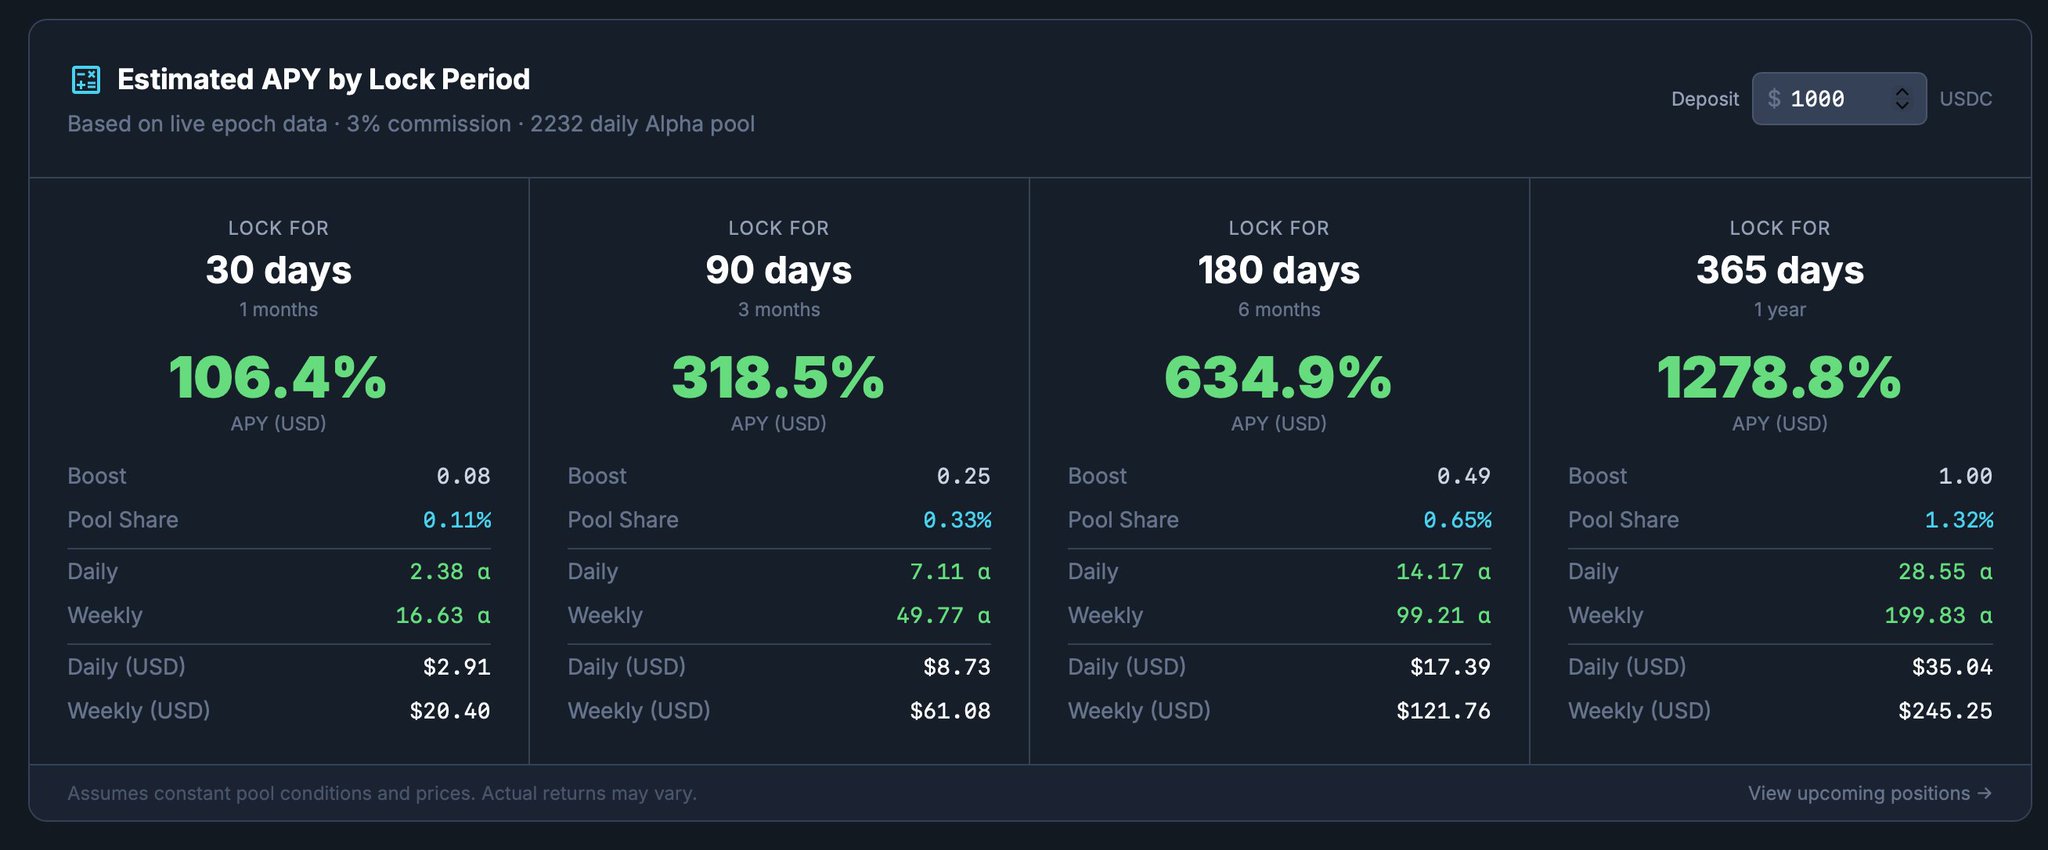Click the $245.25 Weekly USD value

(1944, 711)
